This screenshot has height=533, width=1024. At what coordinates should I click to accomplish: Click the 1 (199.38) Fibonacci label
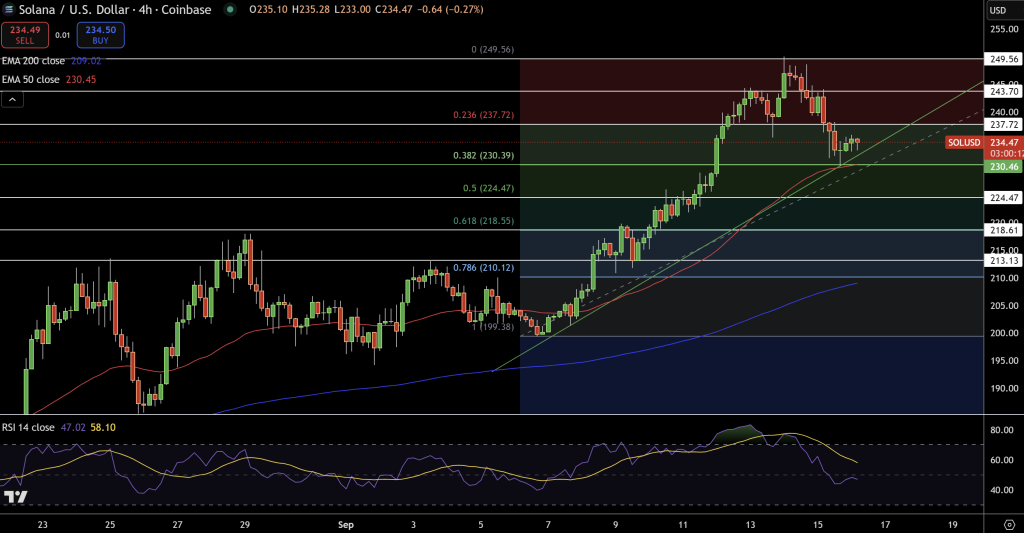pyautogui.click(x=493, y=327)
